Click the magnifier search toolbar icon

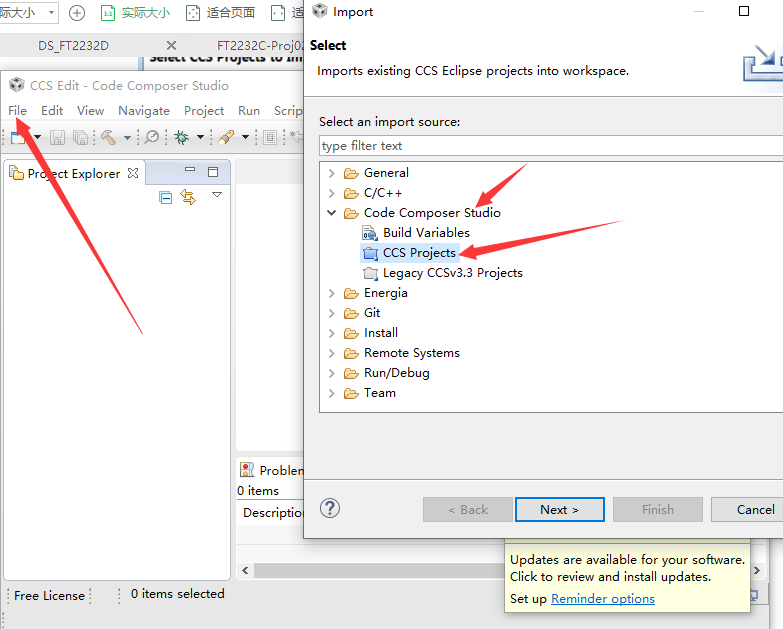tap(151, 137)
